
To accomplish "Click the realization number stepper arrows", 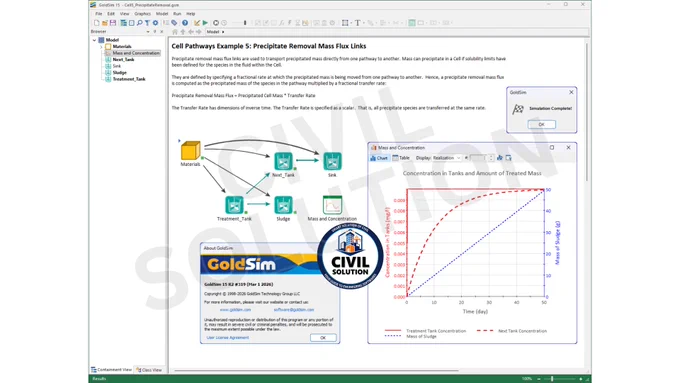I will [491, 158].
